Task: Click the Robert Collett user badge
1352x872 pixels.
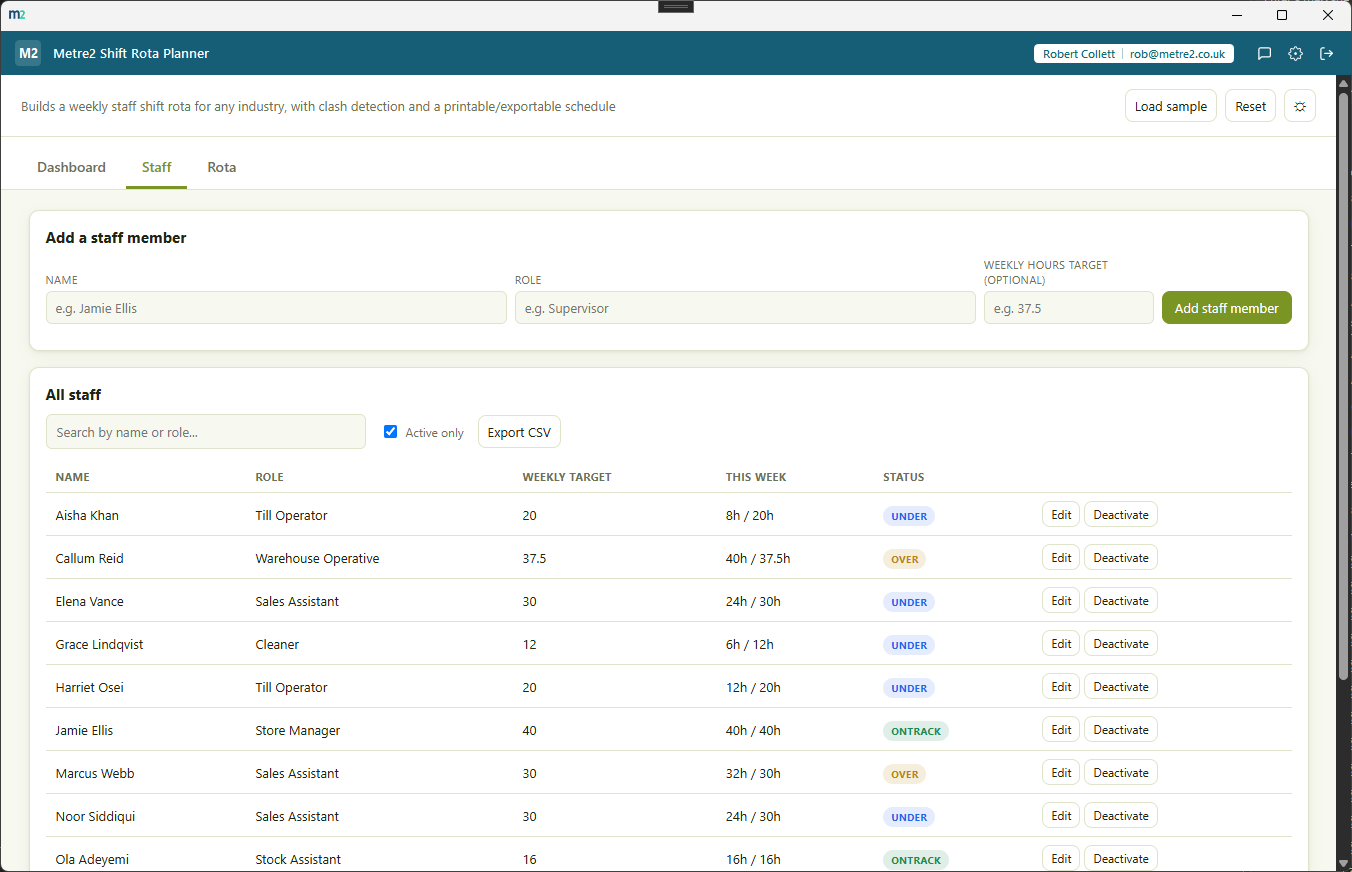Action: [1134, 54]
